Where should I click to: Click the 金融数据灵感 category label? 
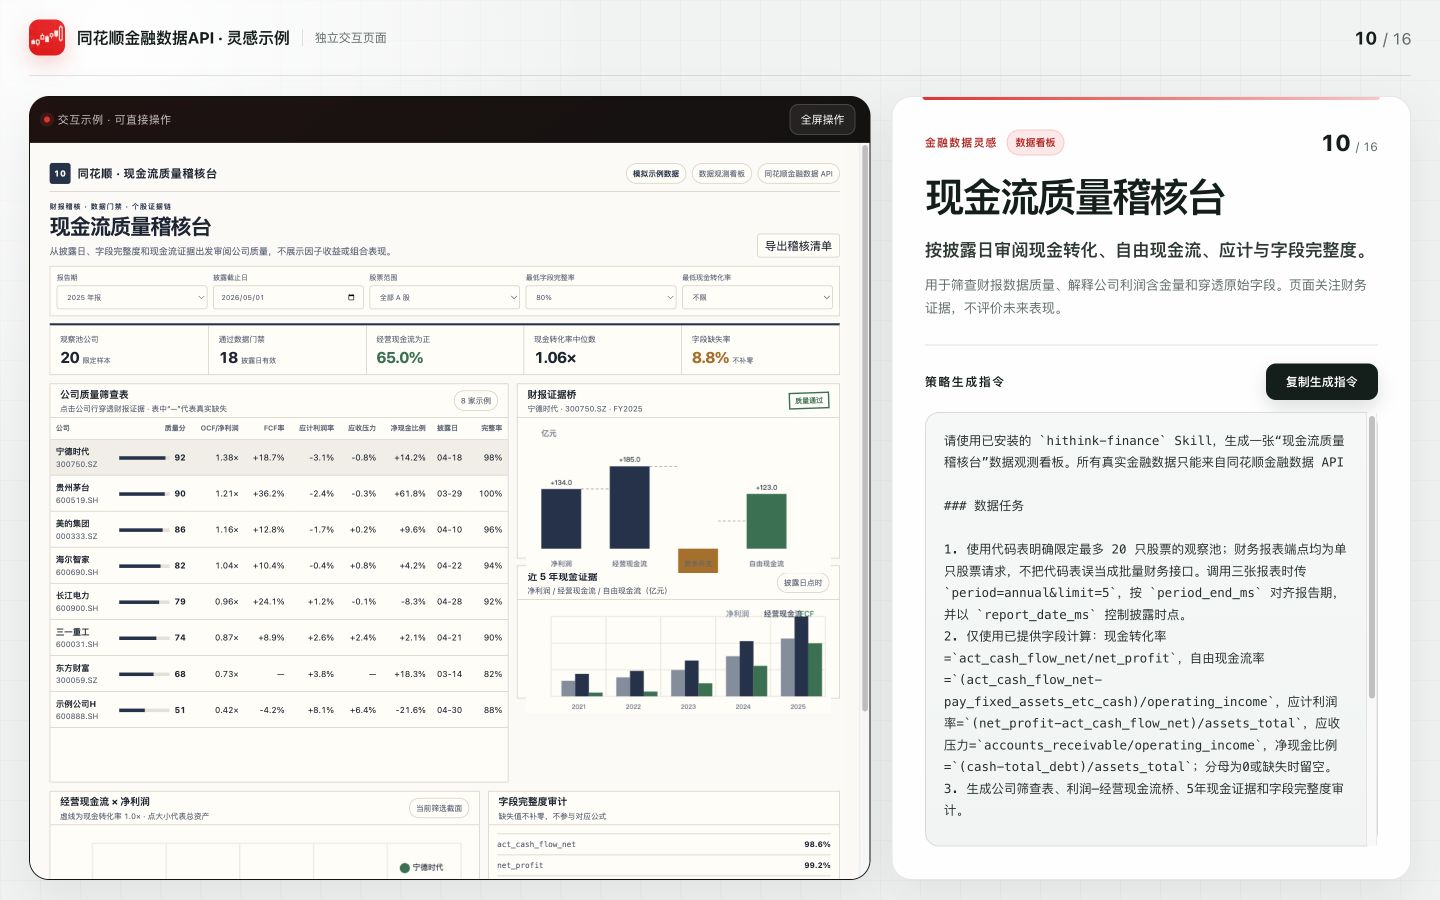point(960,143)
